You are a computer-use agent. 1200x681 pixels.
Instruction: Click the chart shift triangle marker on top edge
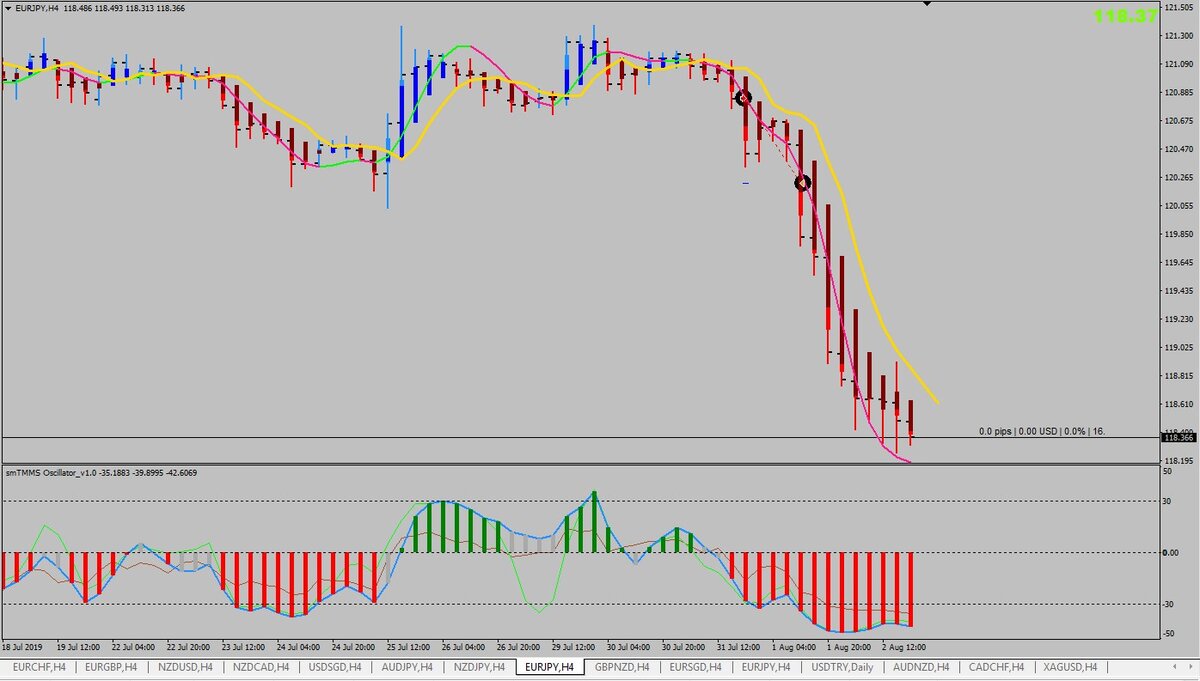point(927,4)
